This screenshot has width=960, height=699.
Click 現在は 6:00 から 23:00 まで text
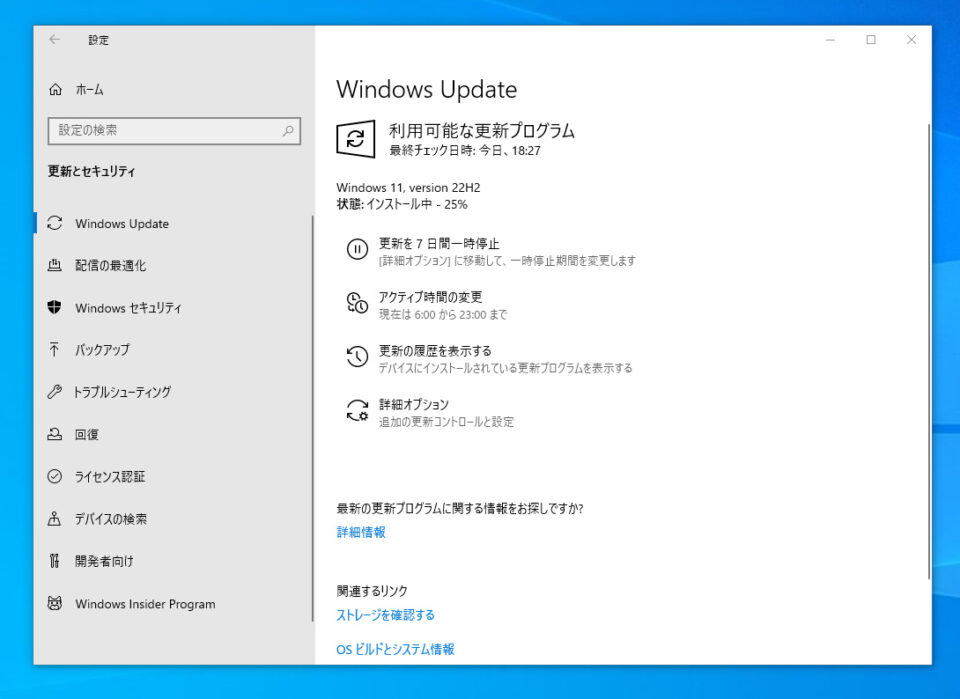click(443, 315)
